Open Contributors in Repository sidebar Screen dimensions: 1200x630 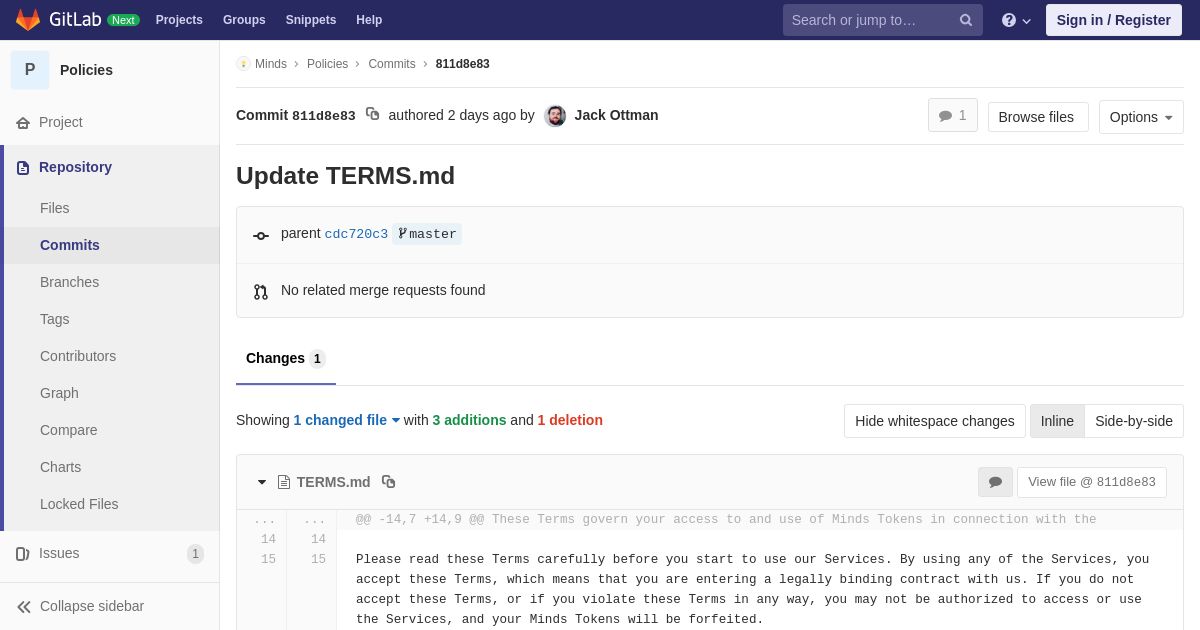78,356
